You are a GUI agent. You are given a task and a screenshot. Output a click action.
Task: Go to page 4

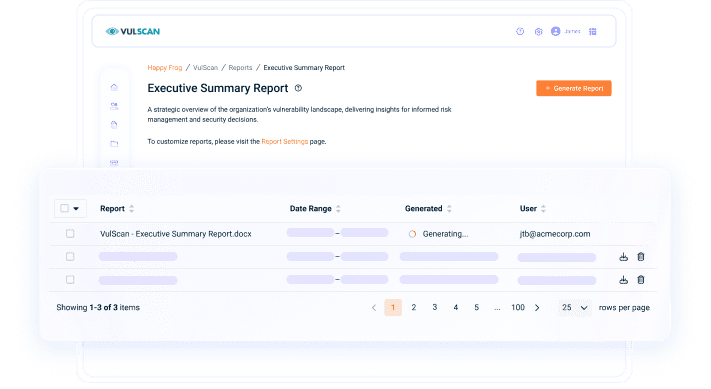456,307
